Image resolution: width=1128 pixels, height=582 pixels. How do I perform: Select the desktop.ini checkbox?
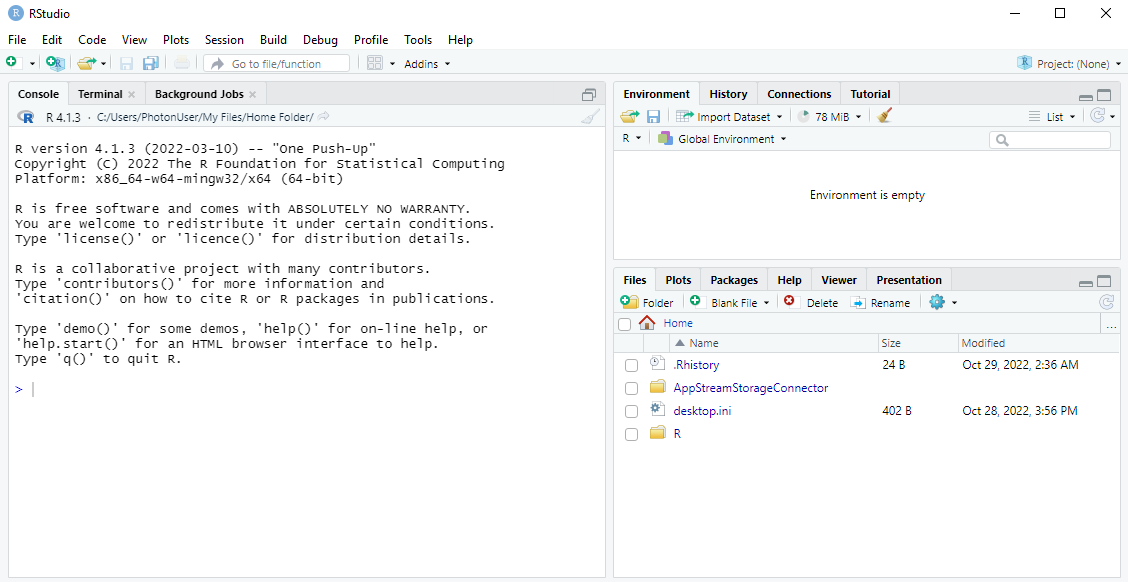click(x=631, y=412)
